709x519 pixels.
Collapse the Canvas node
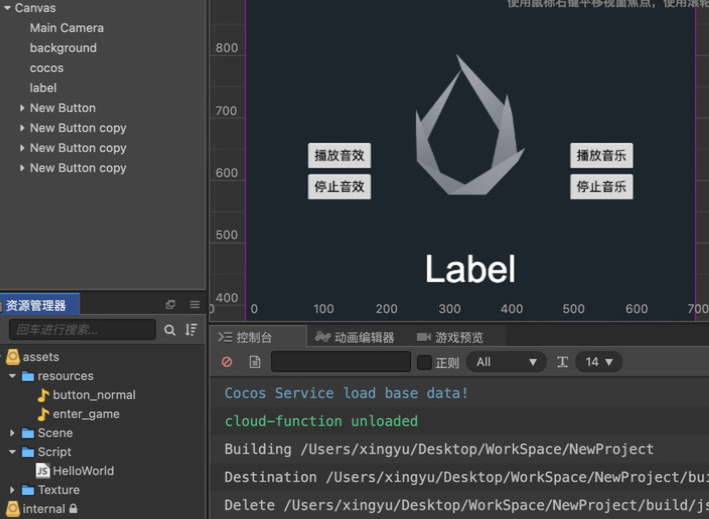click(7, 8)
